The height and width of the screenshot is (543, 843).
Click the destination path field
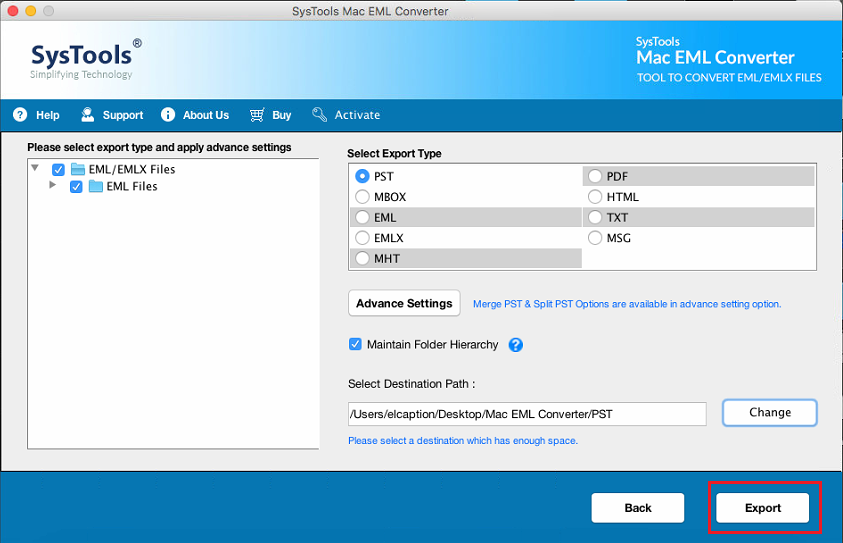coord(527,414)
